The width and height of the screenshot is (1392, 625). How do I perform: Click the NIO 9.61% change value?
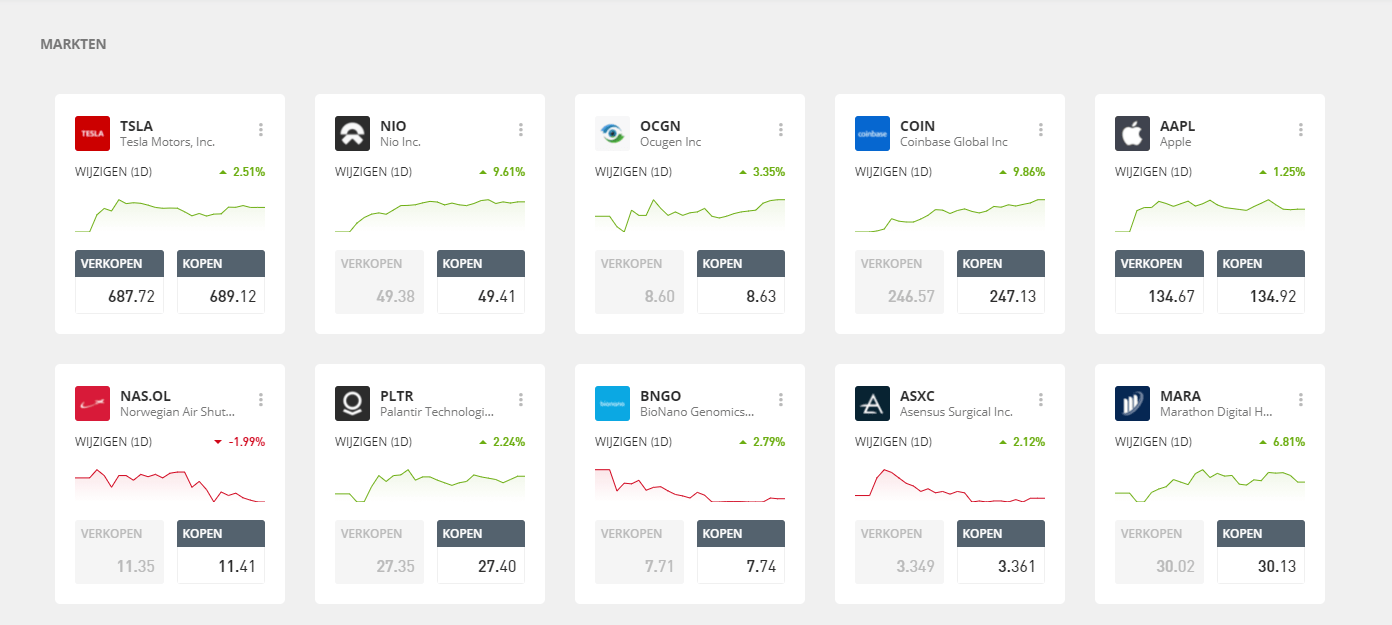tap(509, 172)
